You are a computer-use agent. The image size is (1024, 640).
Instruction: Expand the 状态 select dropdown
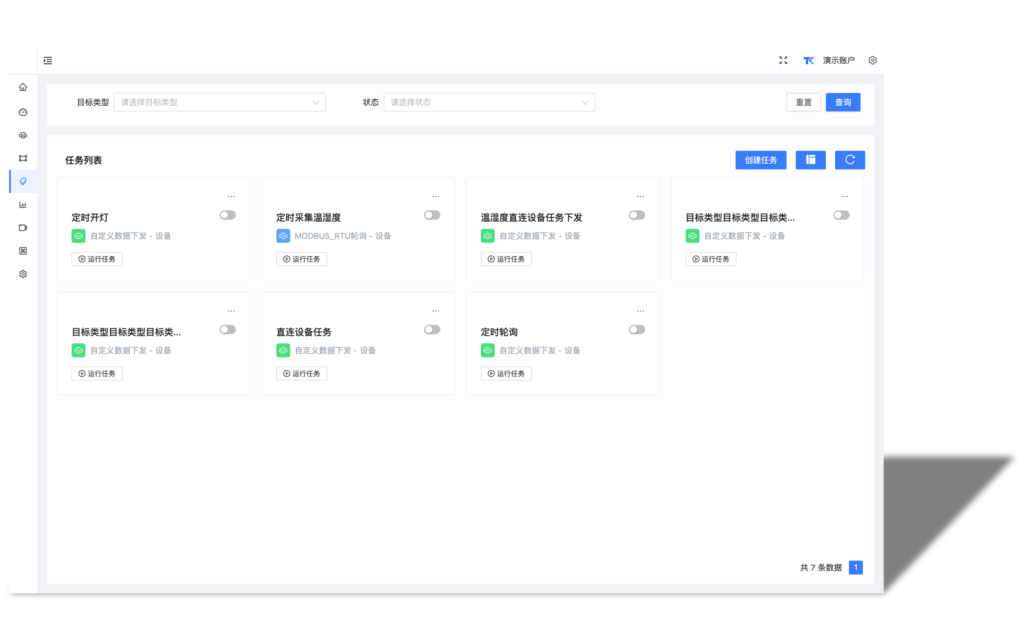coord(489,102)
